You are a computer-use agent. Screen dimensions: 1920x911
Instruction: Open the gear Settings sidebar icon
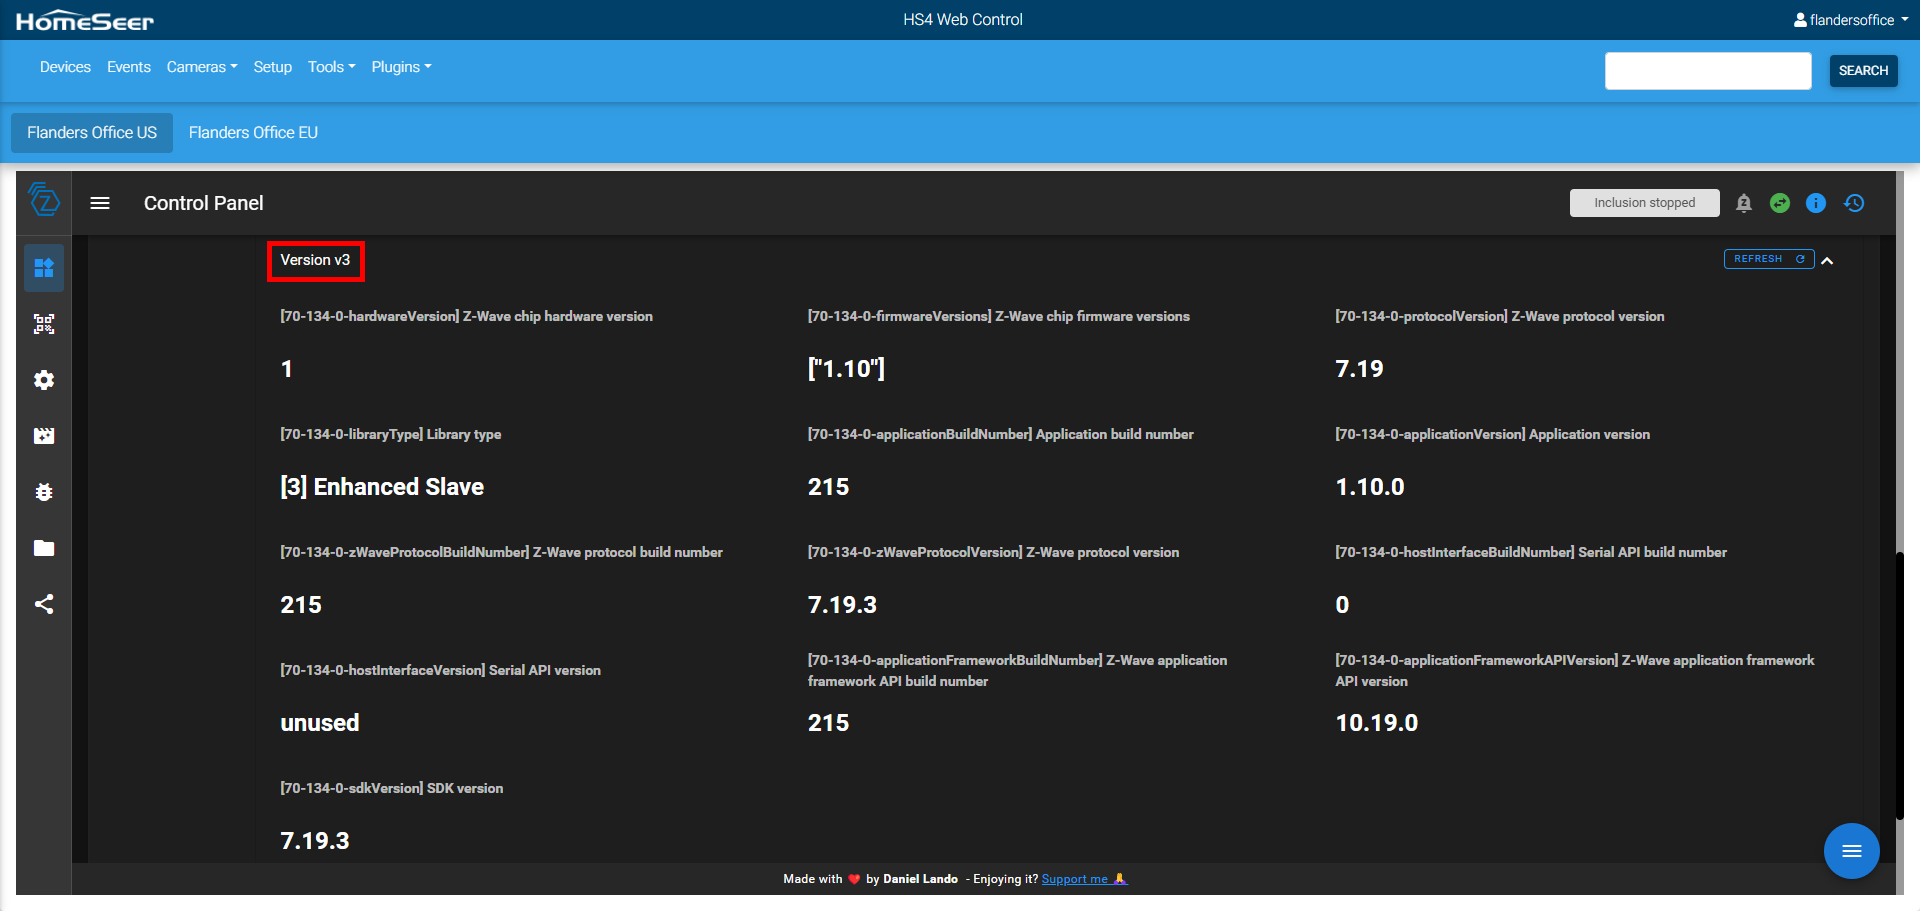(x=44, y=380)
